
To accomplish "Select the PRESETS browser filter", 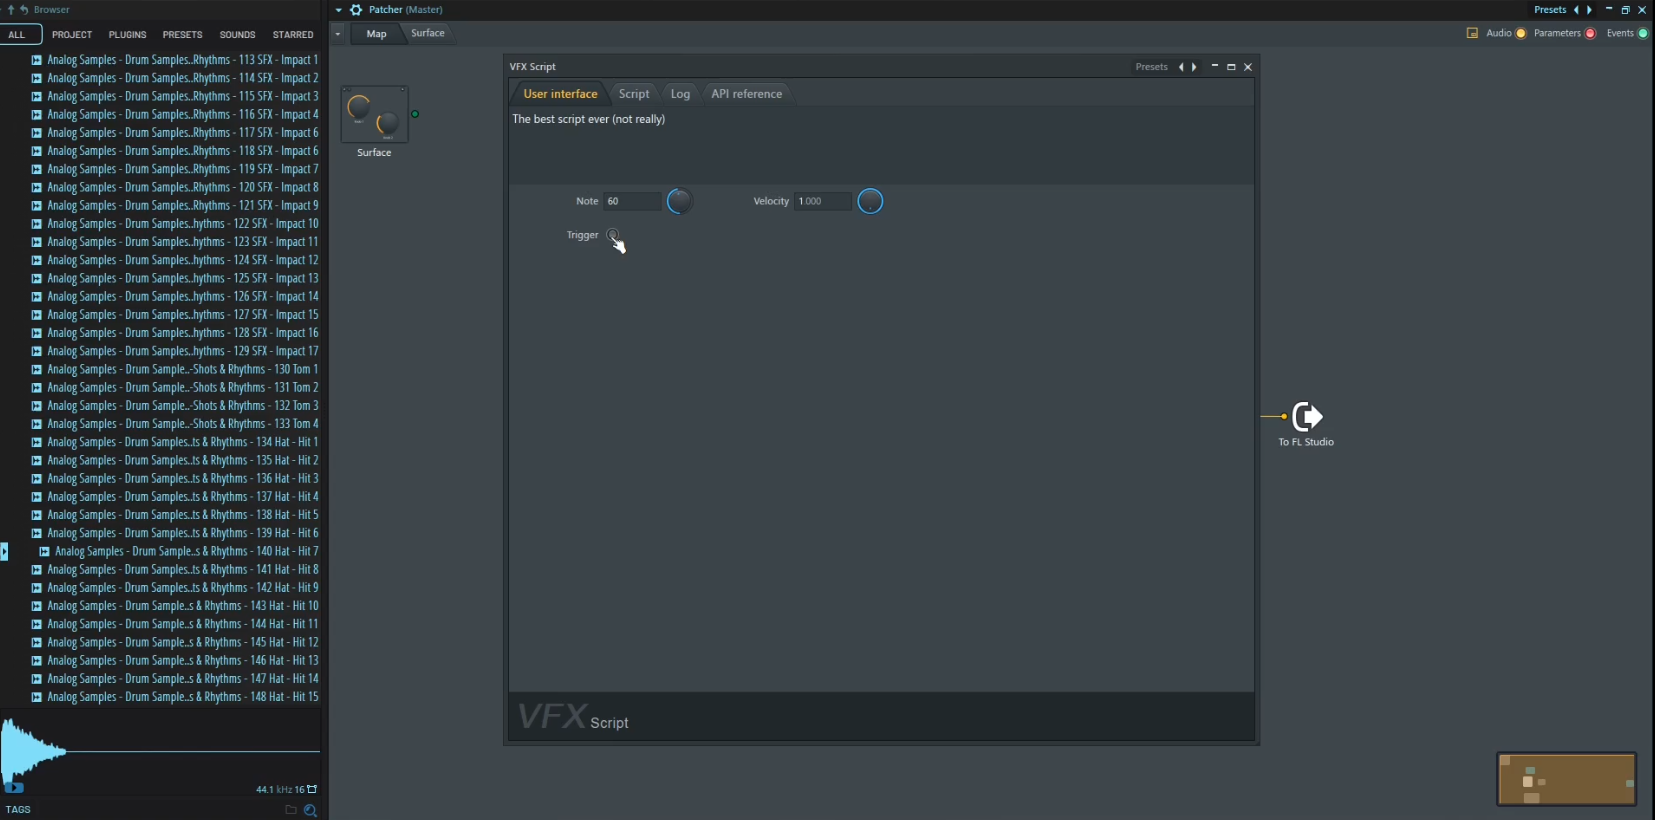I will (x=182, y=35).
